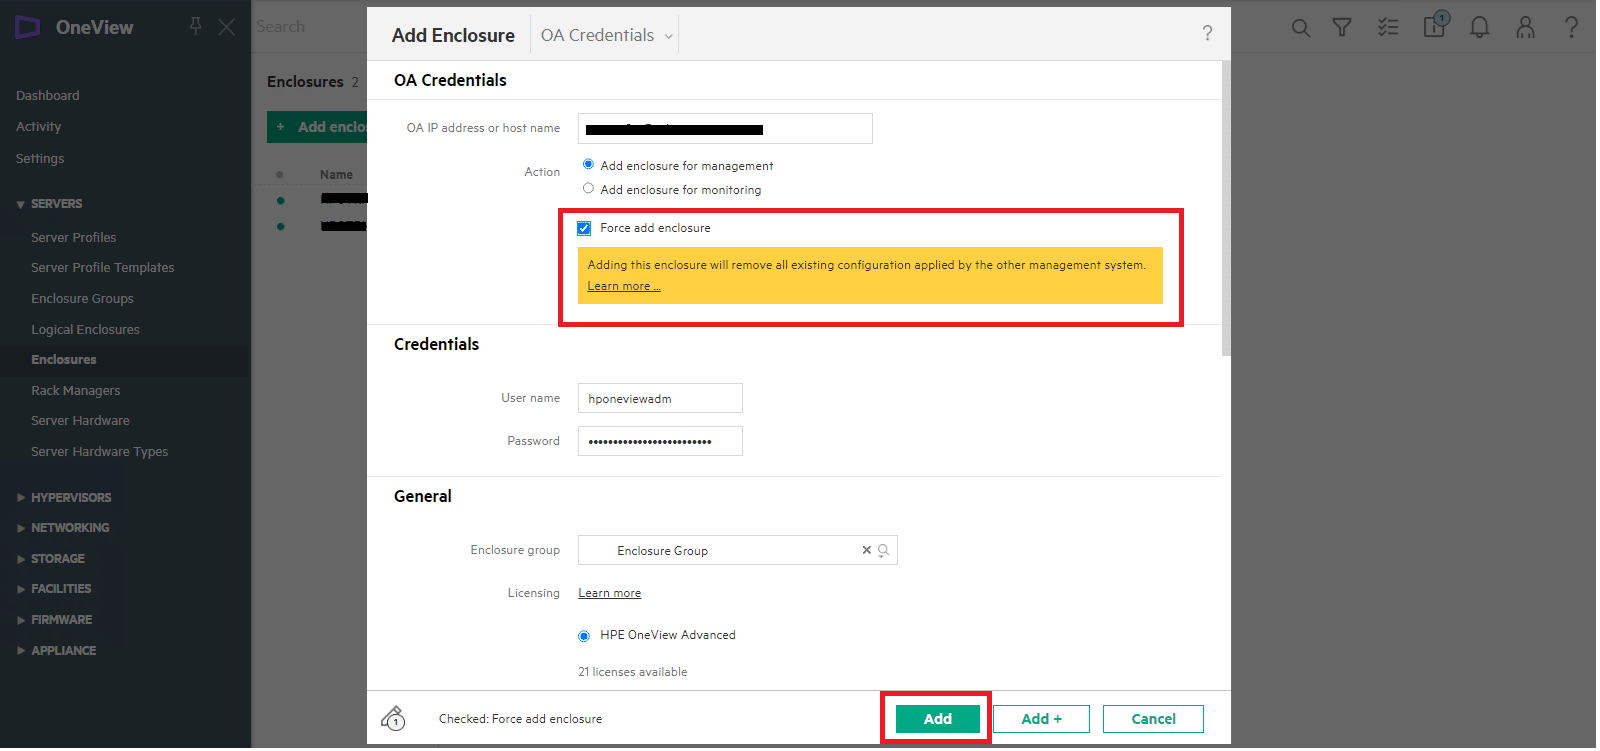Pin the OneView main menu

click(196, 26)
